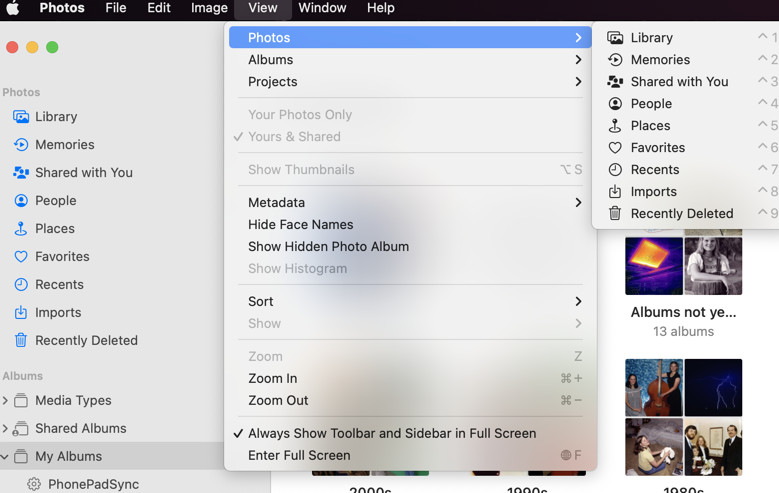The width and height of the screenshot is (779, 493).
Task: Click the Recently Deleted trash icon in sidebar
Action: point(21,340)
